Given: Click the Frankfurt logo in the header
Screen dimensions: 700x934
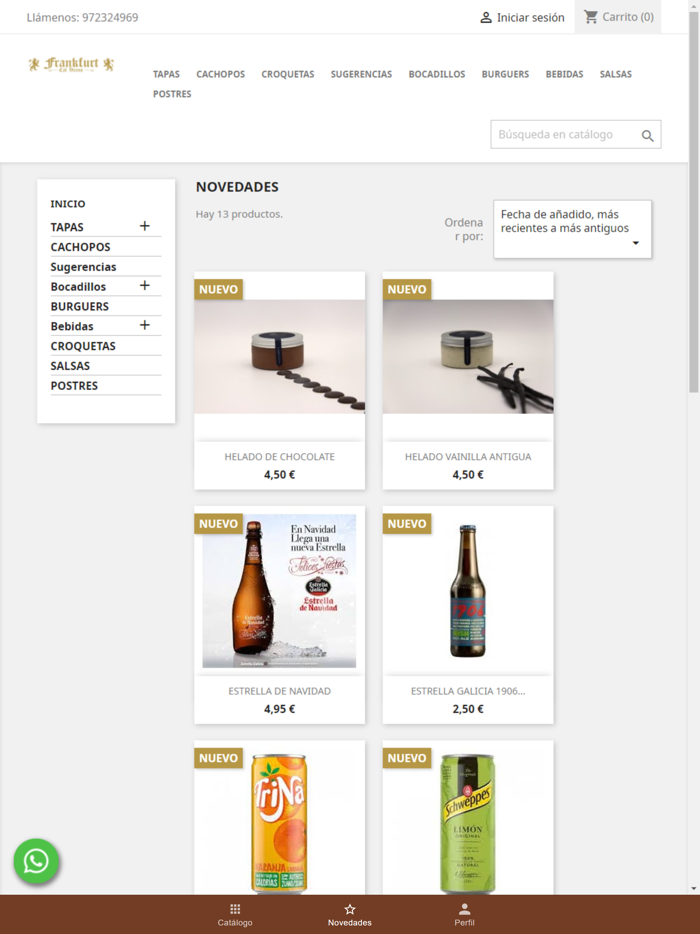Looking at the screenshot, I should (x=71, y=64).
